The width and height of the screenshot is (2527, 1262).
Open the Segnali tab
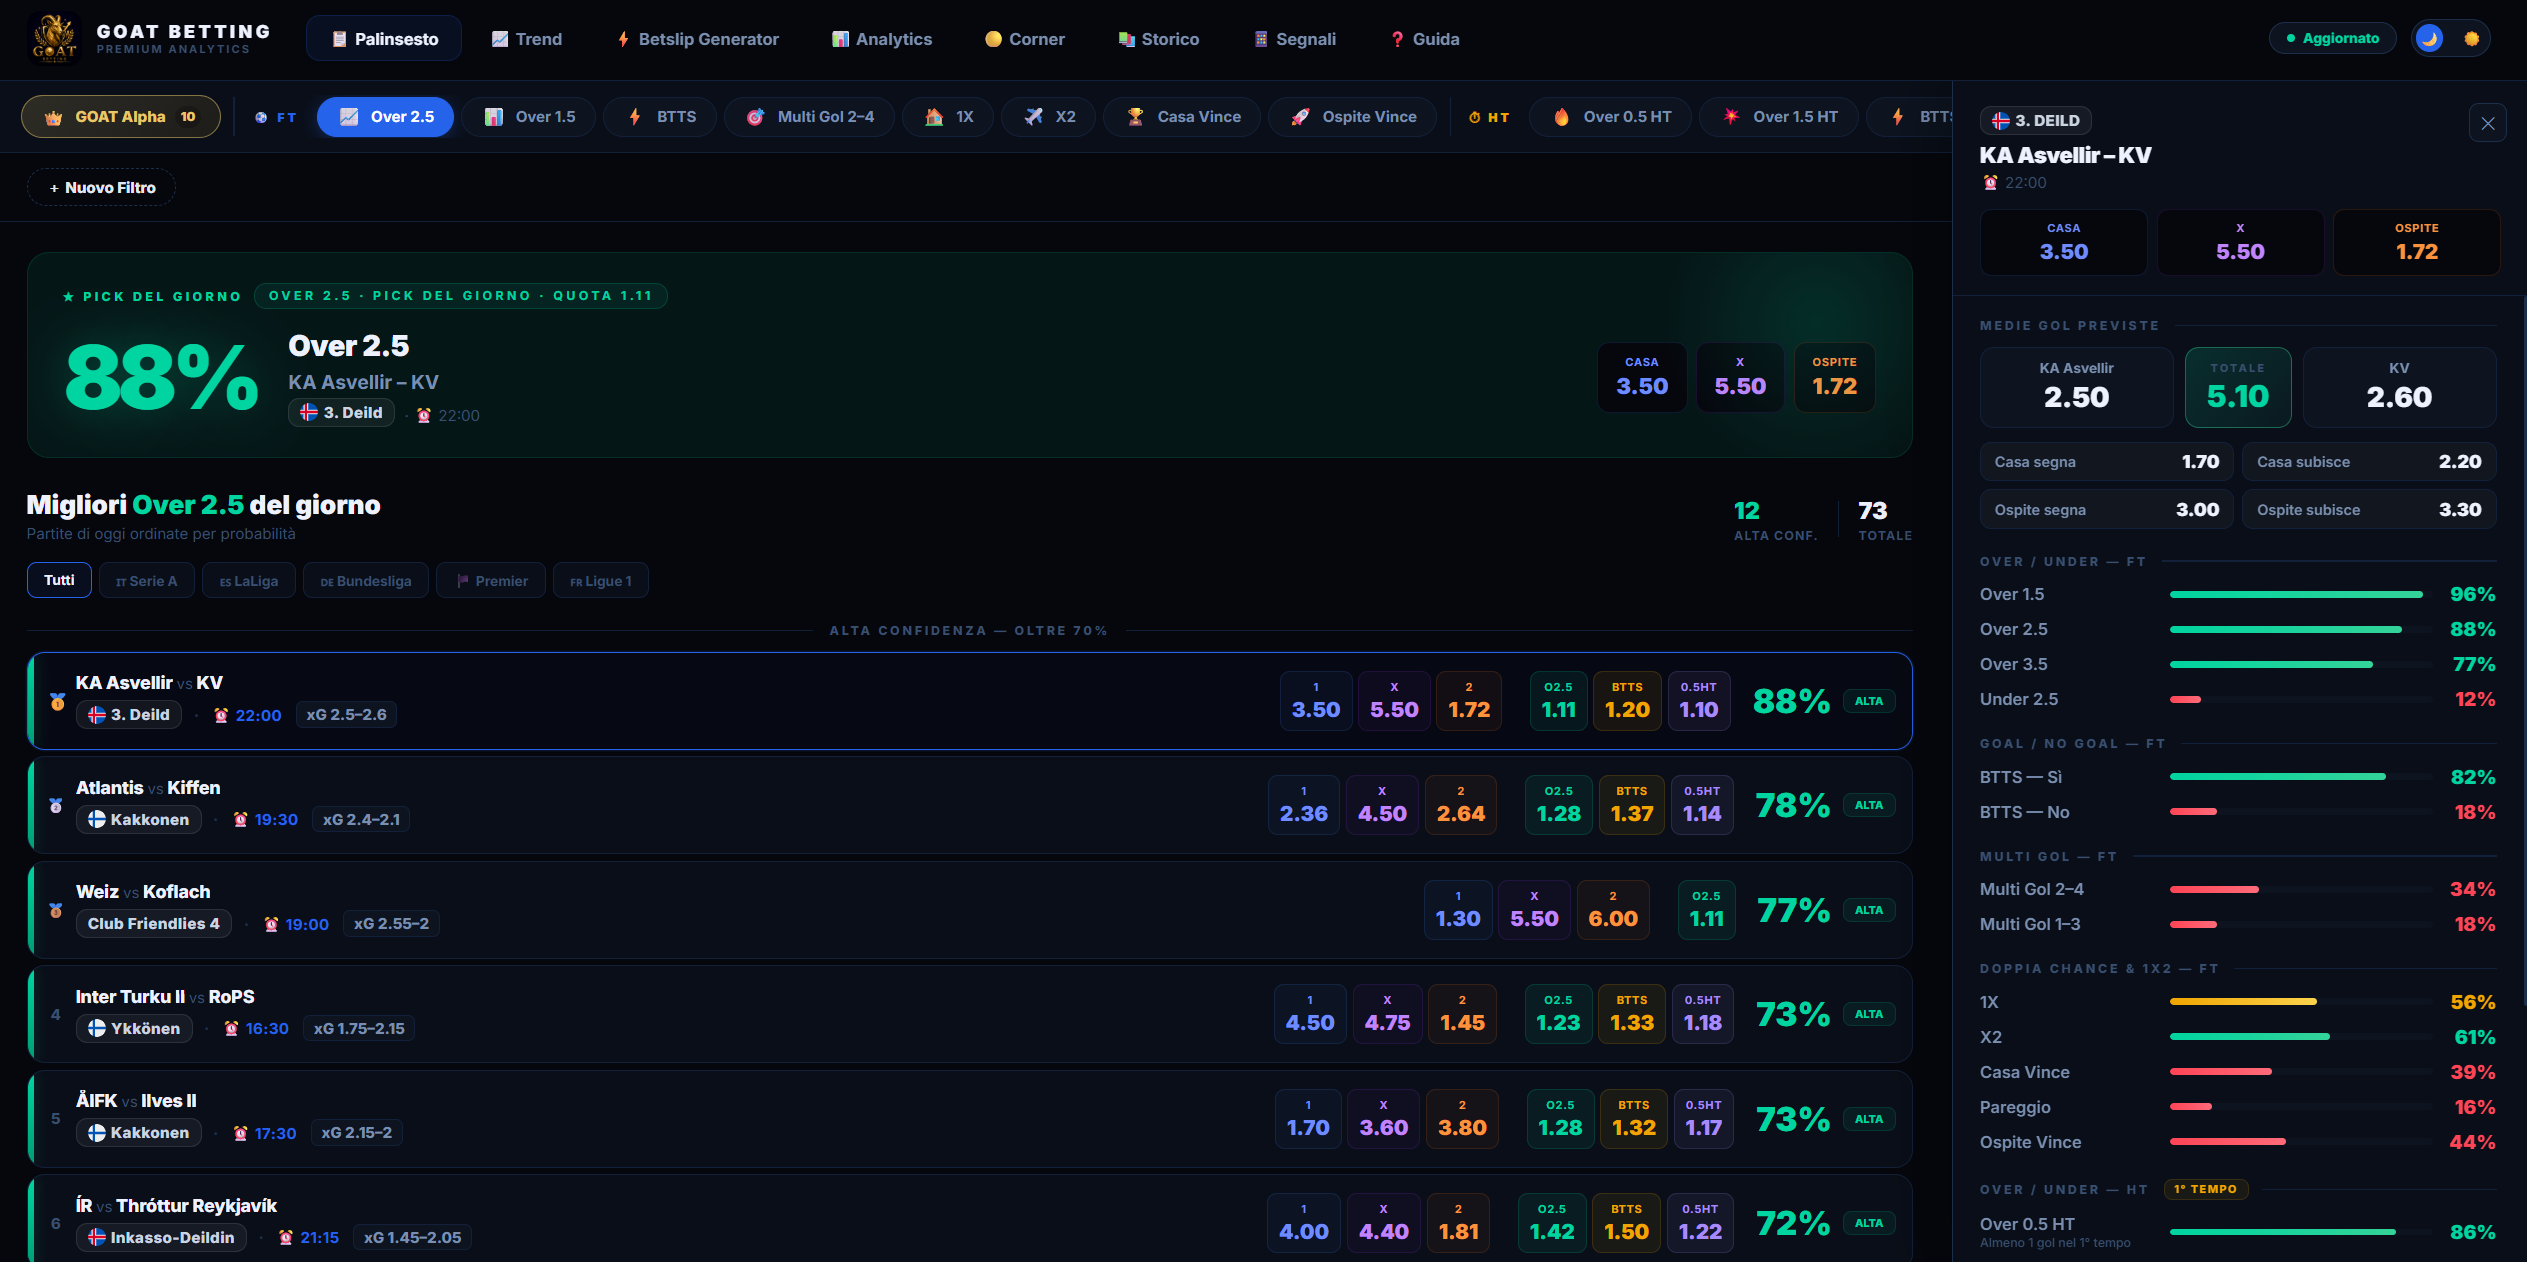[x=1295, y=39]
